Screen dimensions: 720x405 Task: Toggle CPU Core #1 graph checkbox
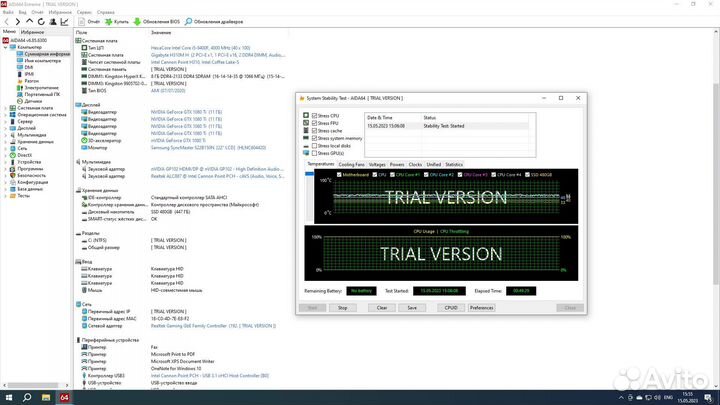pyautogui.click(x=392, y=174)
